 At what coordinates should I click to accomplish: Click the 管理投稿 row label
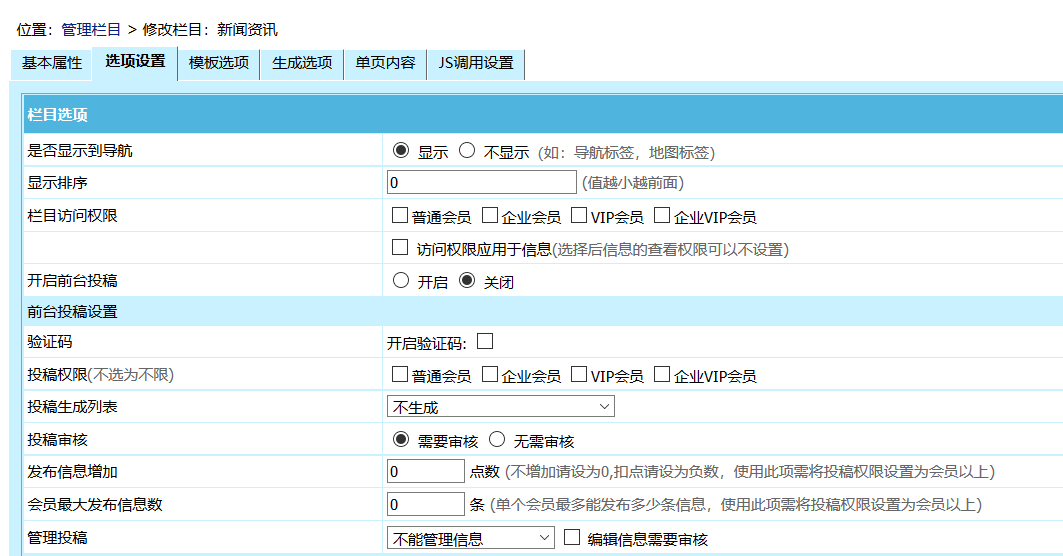[x=58, y=538]
